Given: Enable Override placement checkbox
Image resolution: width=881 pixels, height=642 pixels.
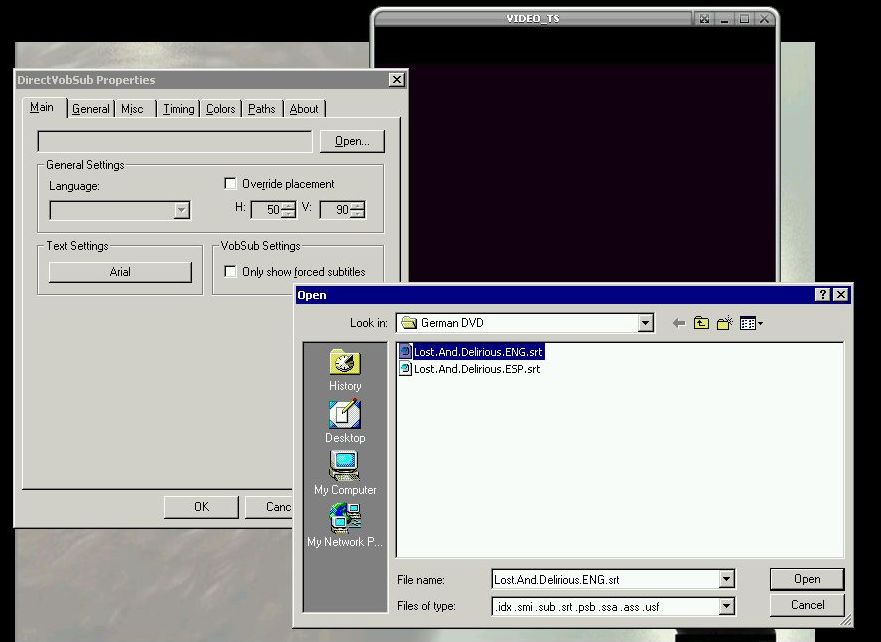Looking at the screenshot, I should coord(231,184).
